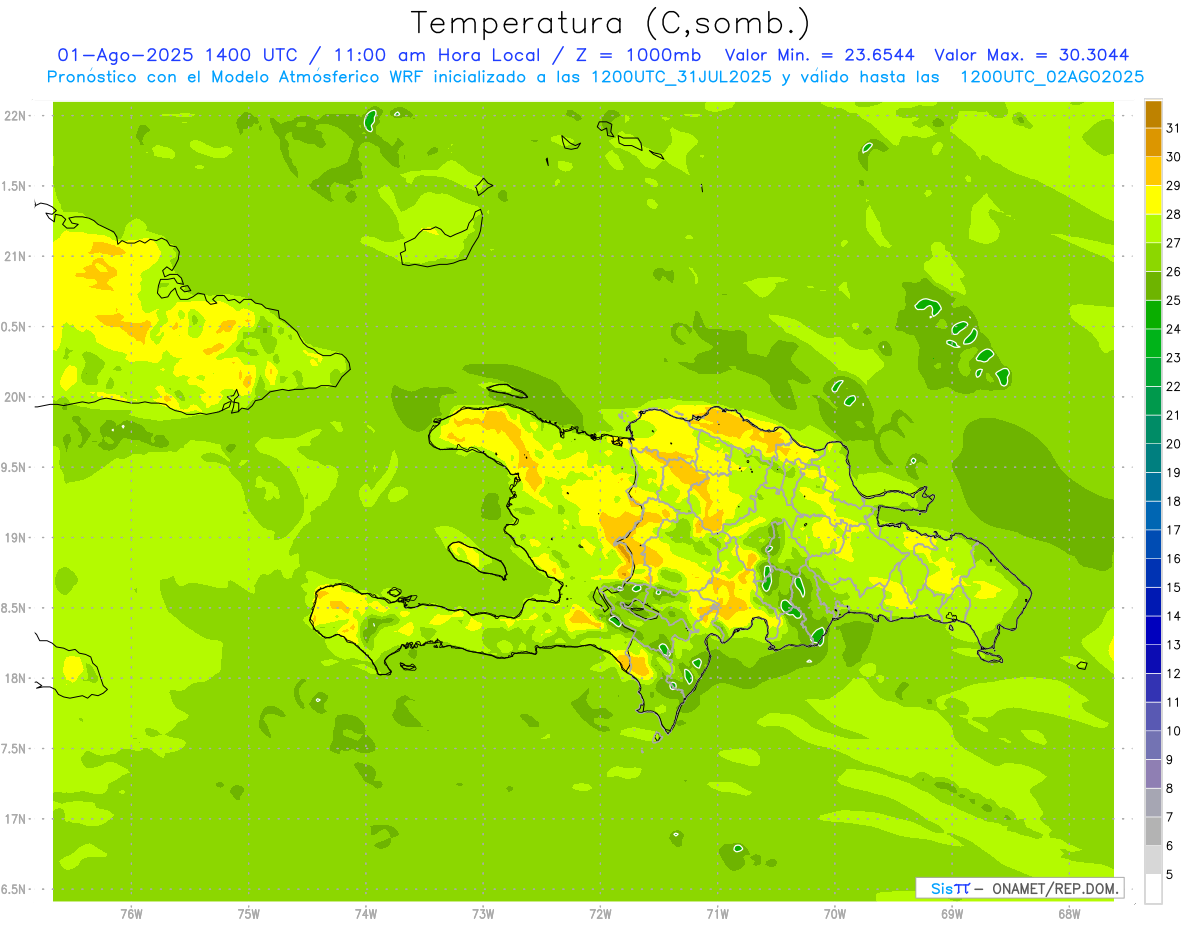Pick the legend color between 27 and 28
Viewport: 1200px width, 927px height.
pyautogui.click(x=1153, y=229)
